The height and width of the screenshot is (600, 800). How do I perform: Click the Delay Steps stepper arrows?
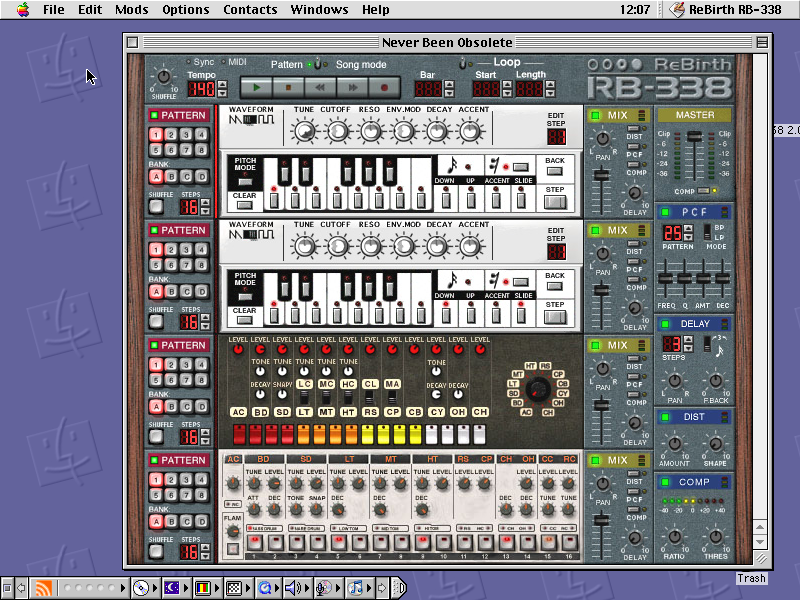pyautogui.click(x=688, y=344)
